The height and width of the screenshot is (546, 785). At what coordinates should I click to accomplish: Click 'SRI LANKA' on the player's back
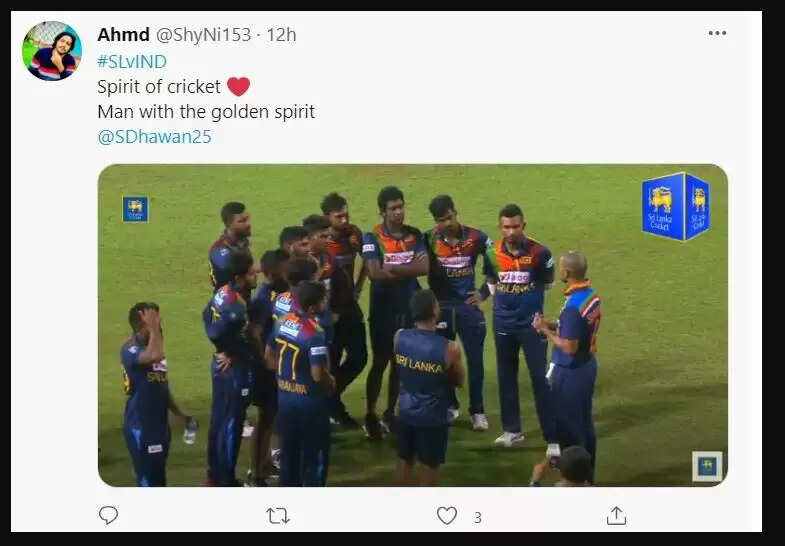(418, 362)
